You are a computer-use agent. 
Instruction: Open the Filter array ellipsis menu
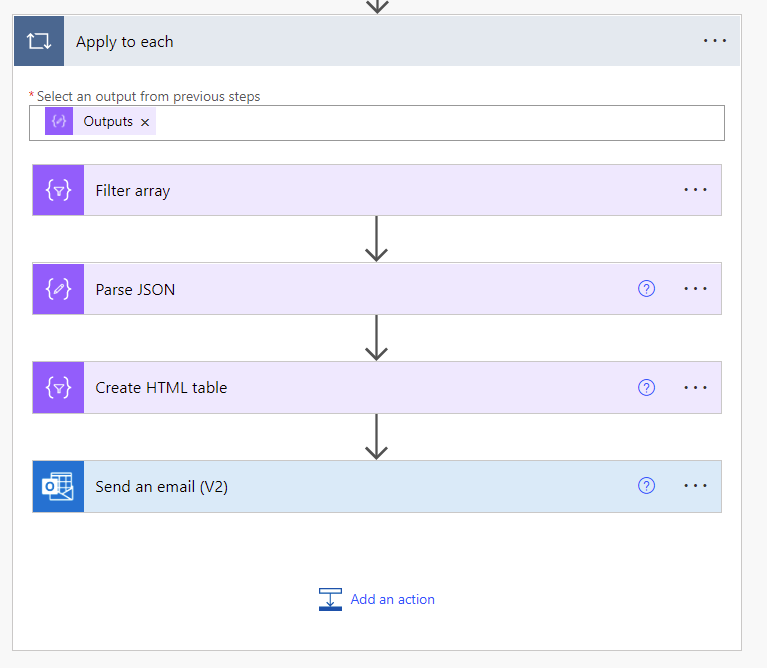[695, 190]
